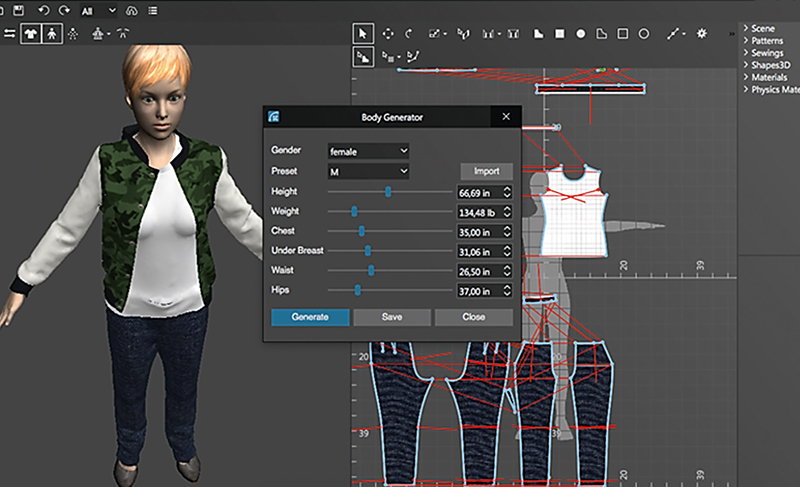Click the Body Generator title bar icon
This screenshot has height=487, width=800.
coord(274,117)
